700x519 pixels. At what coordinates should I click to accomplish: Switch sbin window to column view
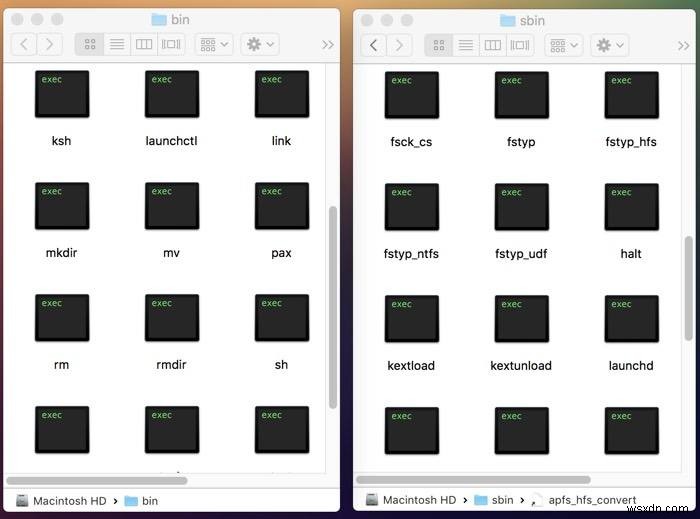click(x=493, y=45)
